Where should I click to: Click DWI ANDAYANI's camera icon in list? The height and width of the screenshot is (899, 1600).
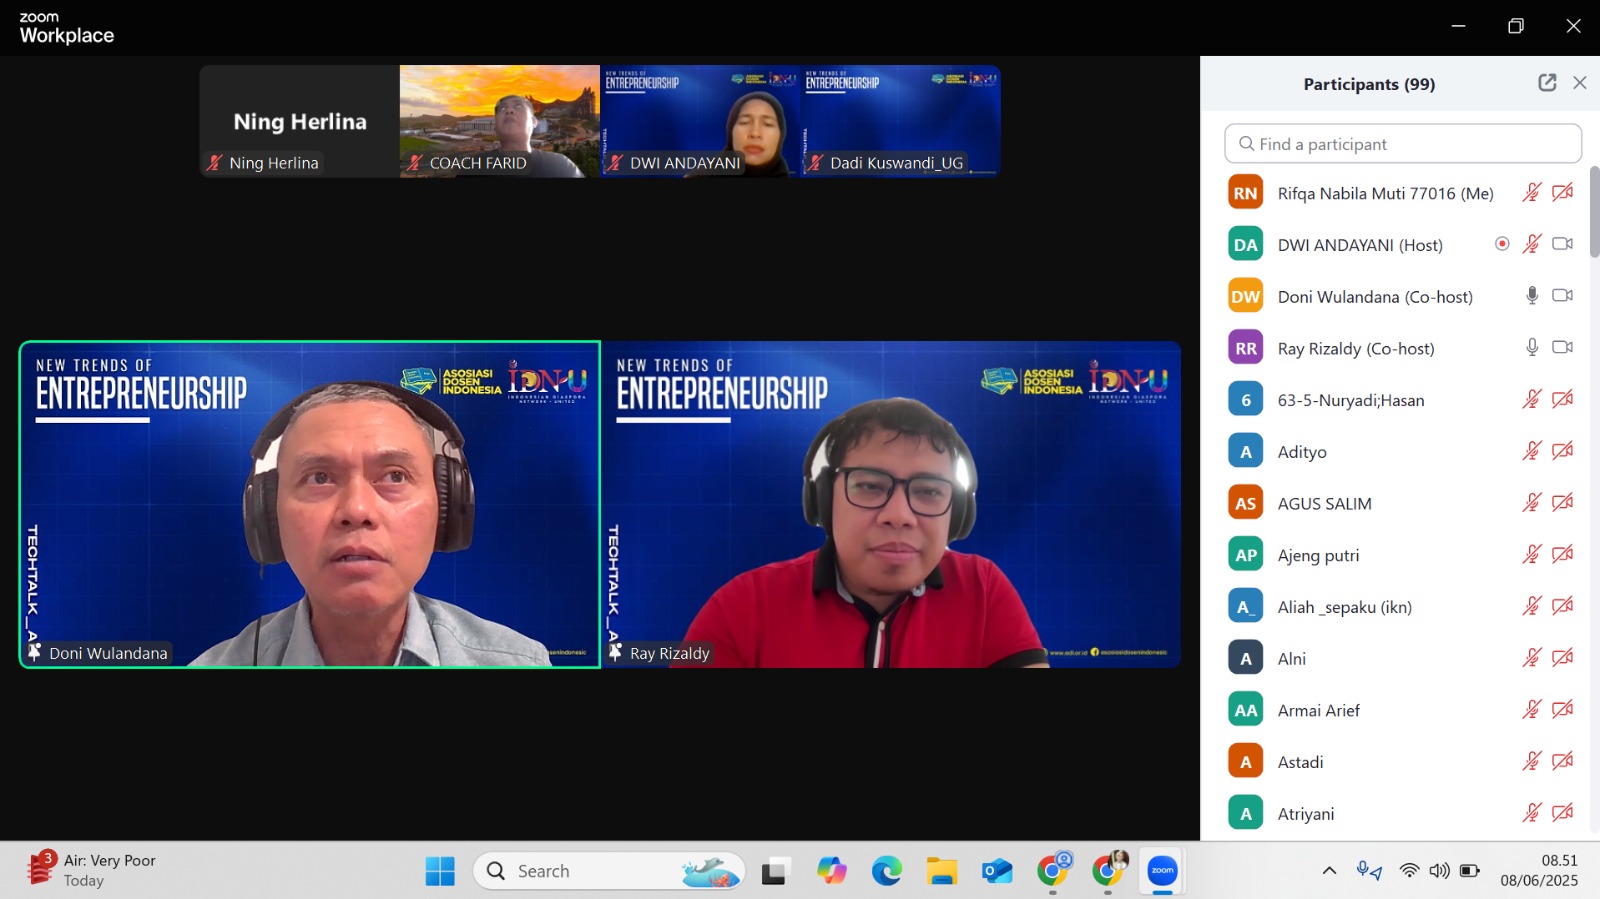[x=1562, y=244]
